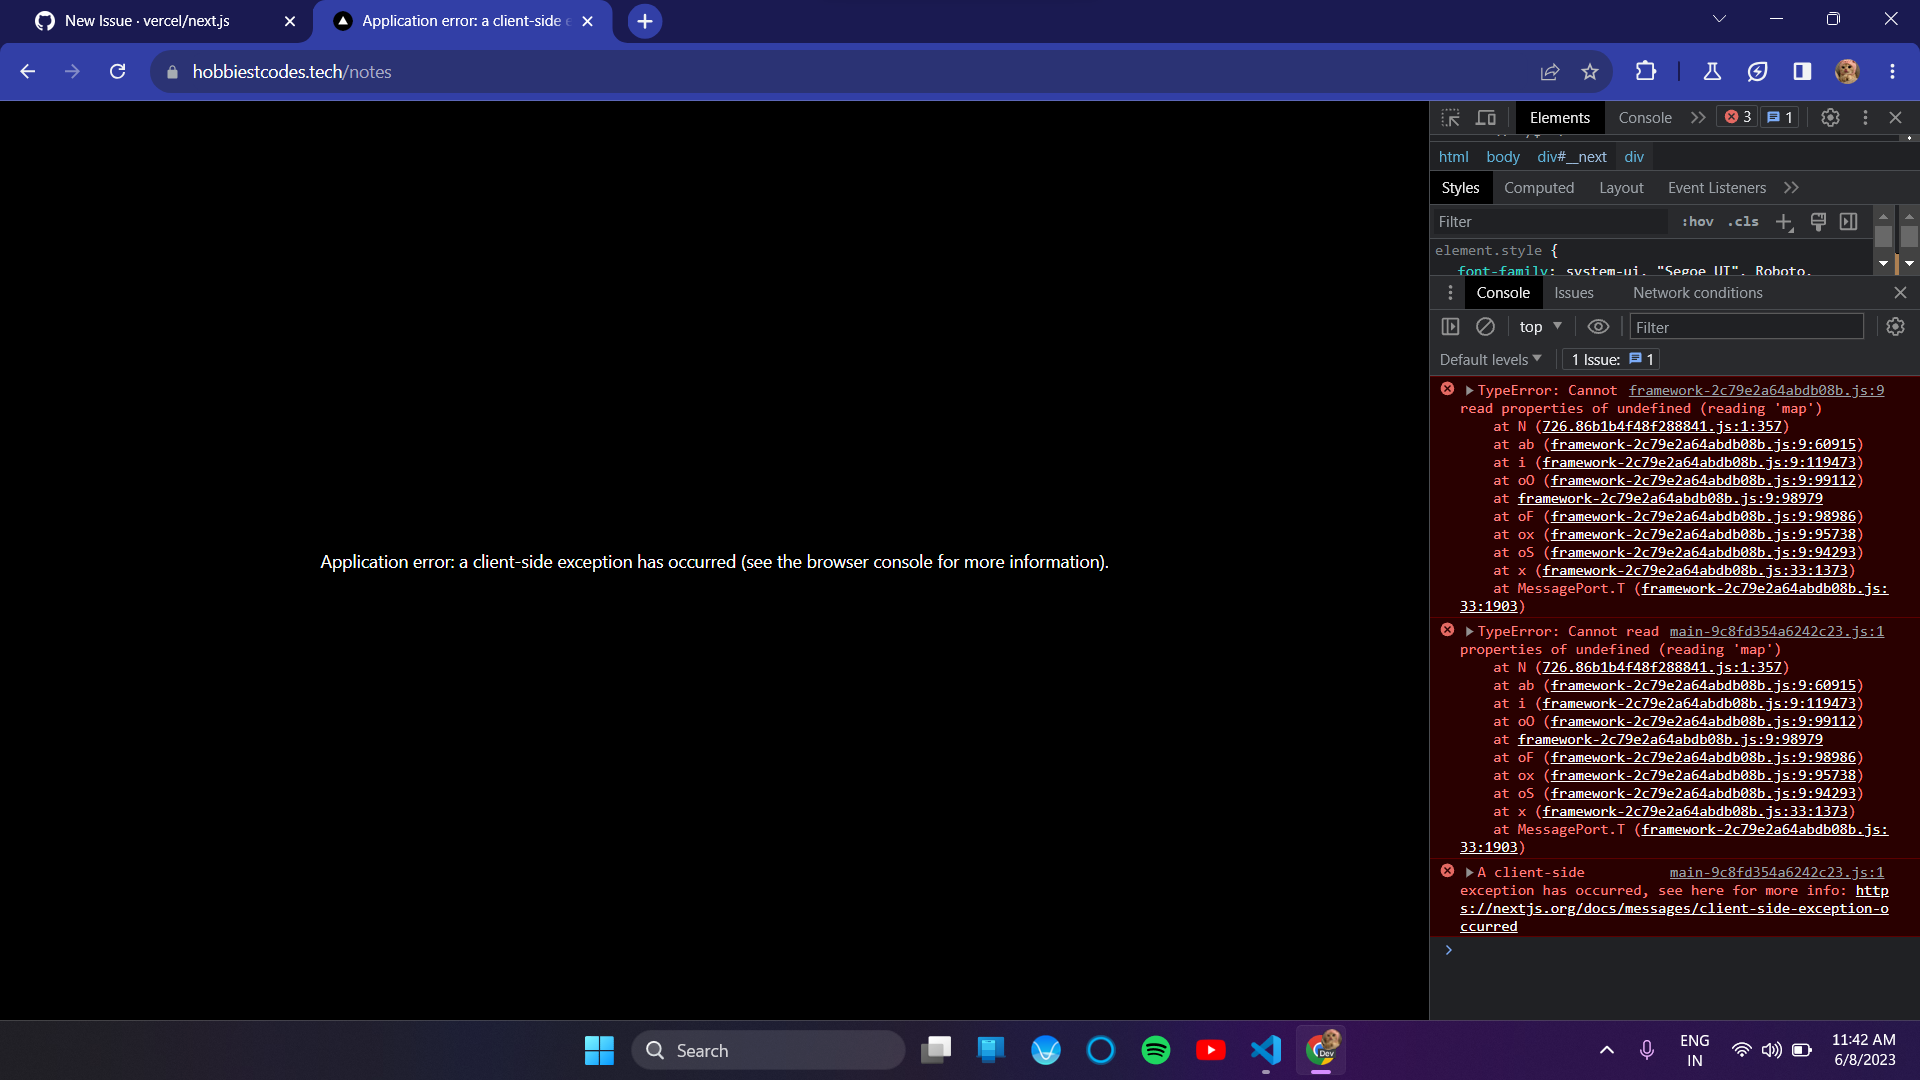Screen dimensions: 1920x1080
Task: Open the console drawer sidebar
Action: [1450, 326]
